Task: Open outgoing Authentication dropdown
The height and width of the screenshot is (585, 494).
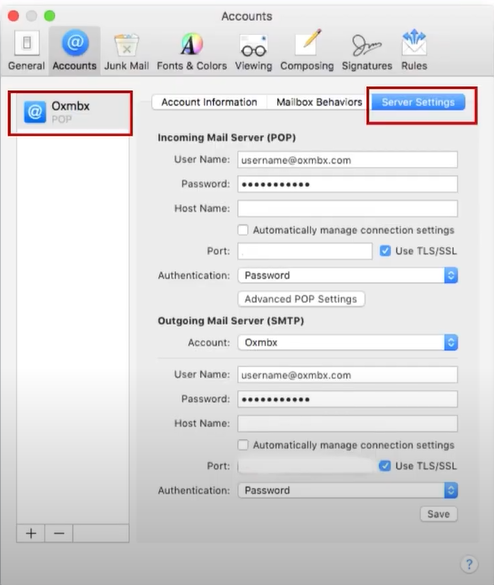Action: [x=347, y=490]
